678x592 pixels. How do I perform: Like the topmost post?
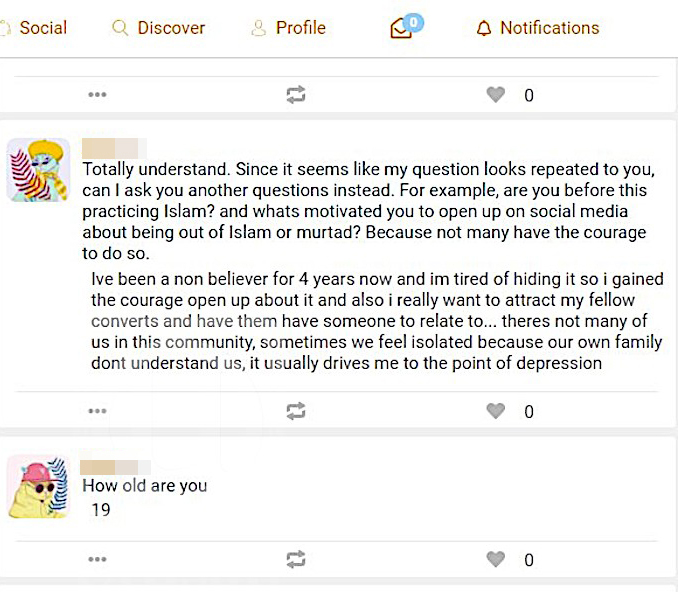495,95
